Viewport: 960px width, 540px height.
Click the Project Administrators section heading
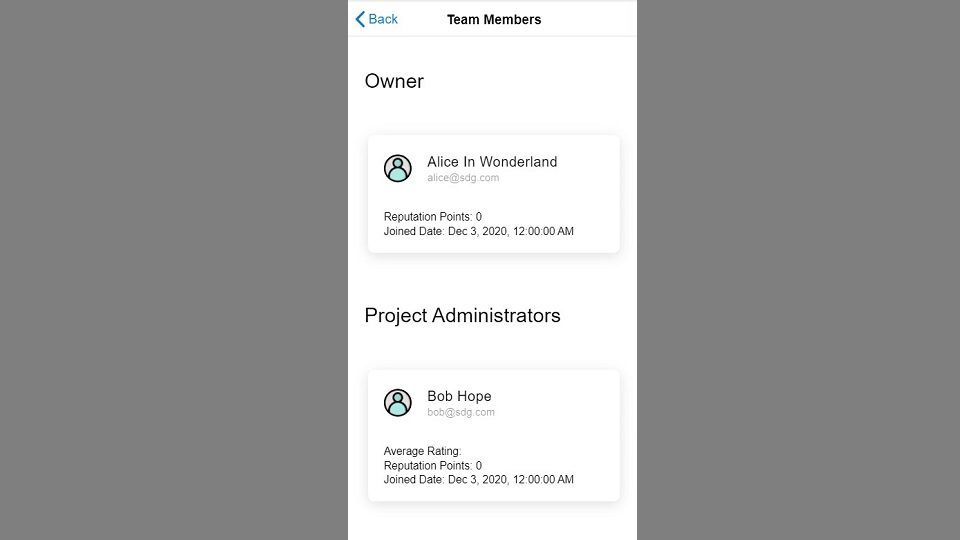(462, 315)
